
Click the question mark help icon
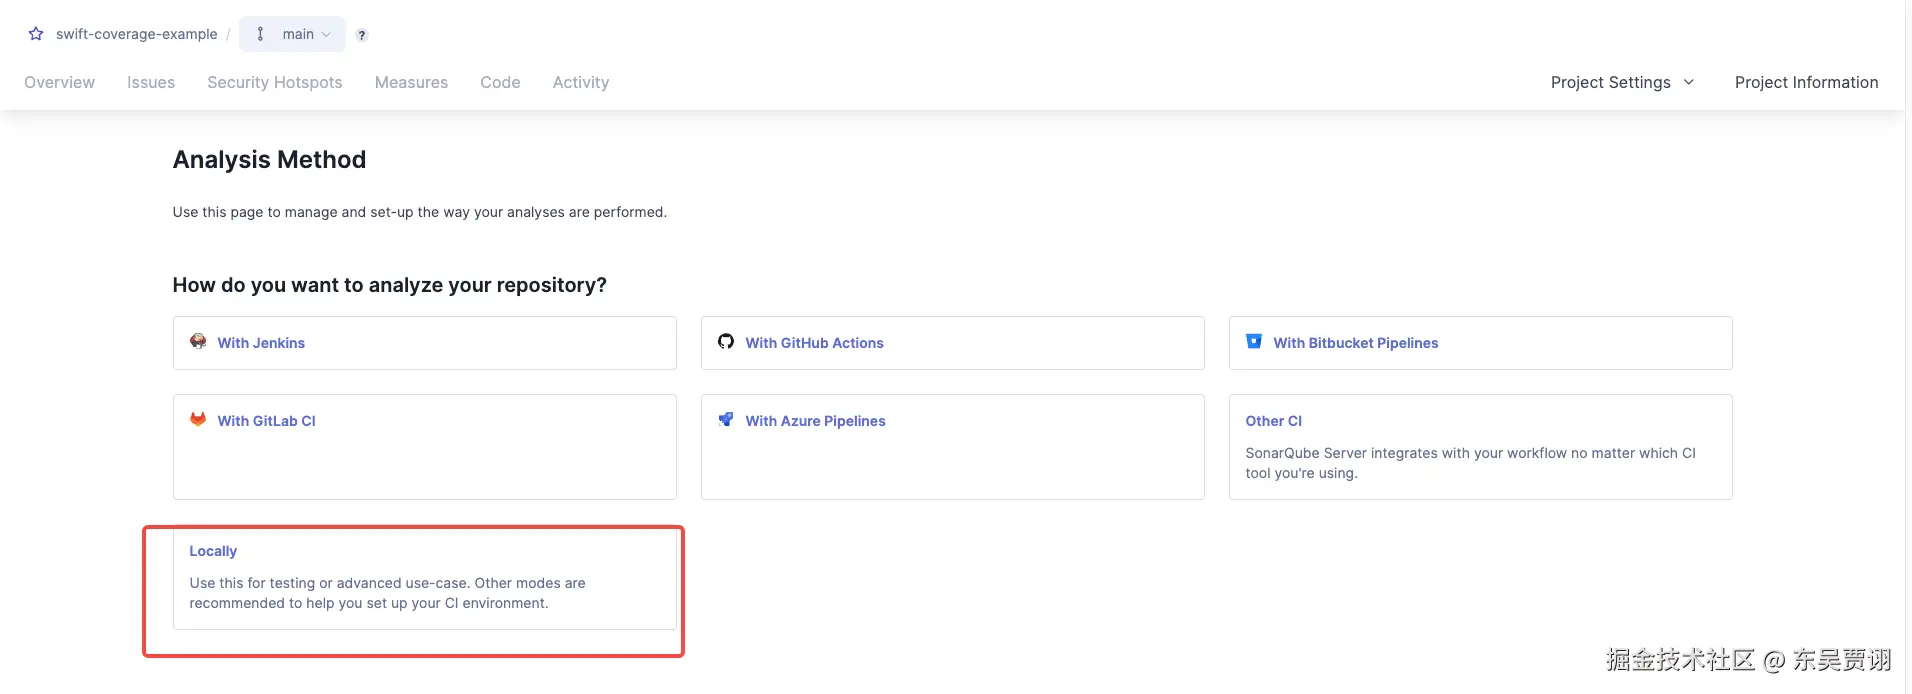point(362,35)
